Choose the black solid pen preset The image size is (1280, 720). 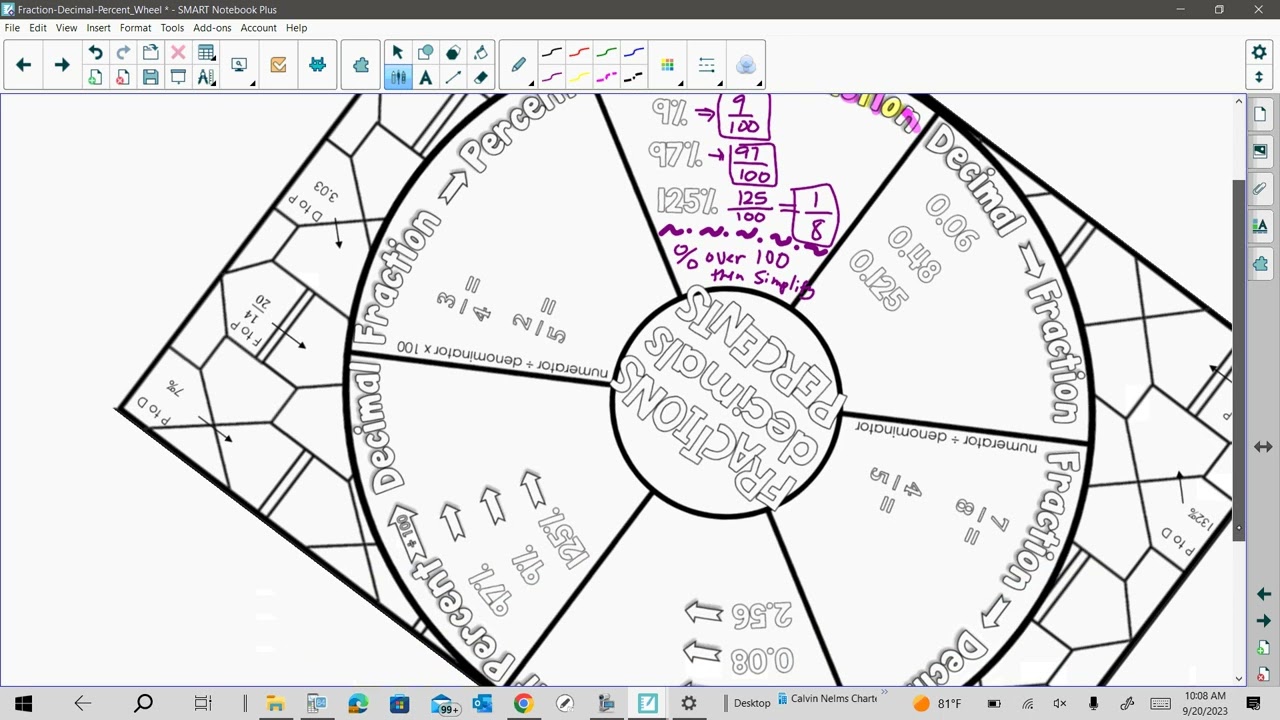click(x=551, y=53)
